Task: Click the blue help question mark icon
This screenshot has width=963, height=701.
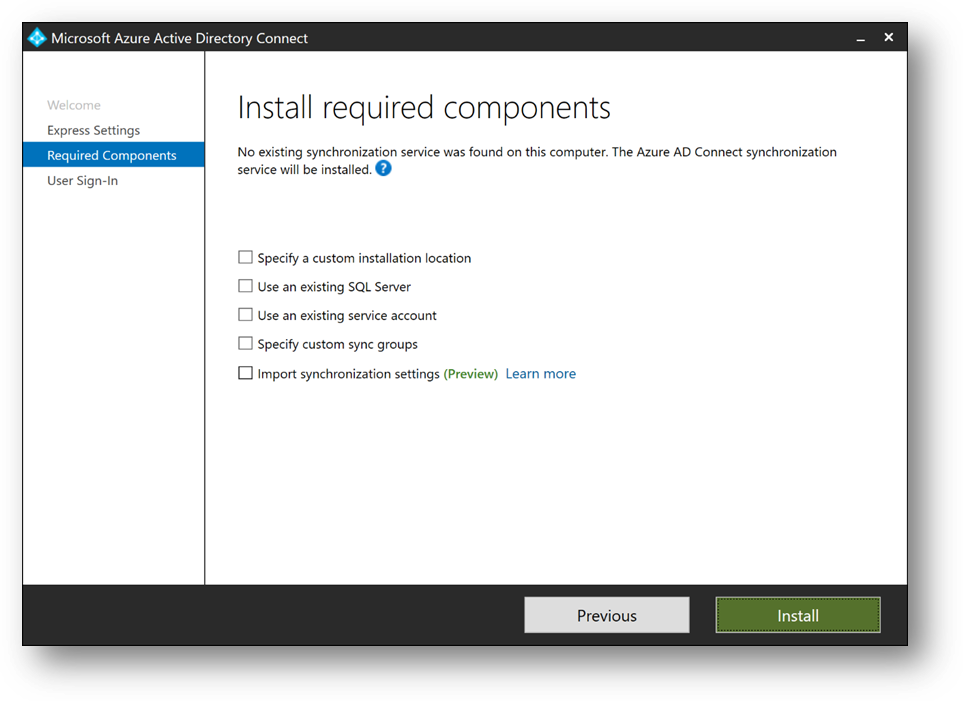Action: tap(383, 169)
